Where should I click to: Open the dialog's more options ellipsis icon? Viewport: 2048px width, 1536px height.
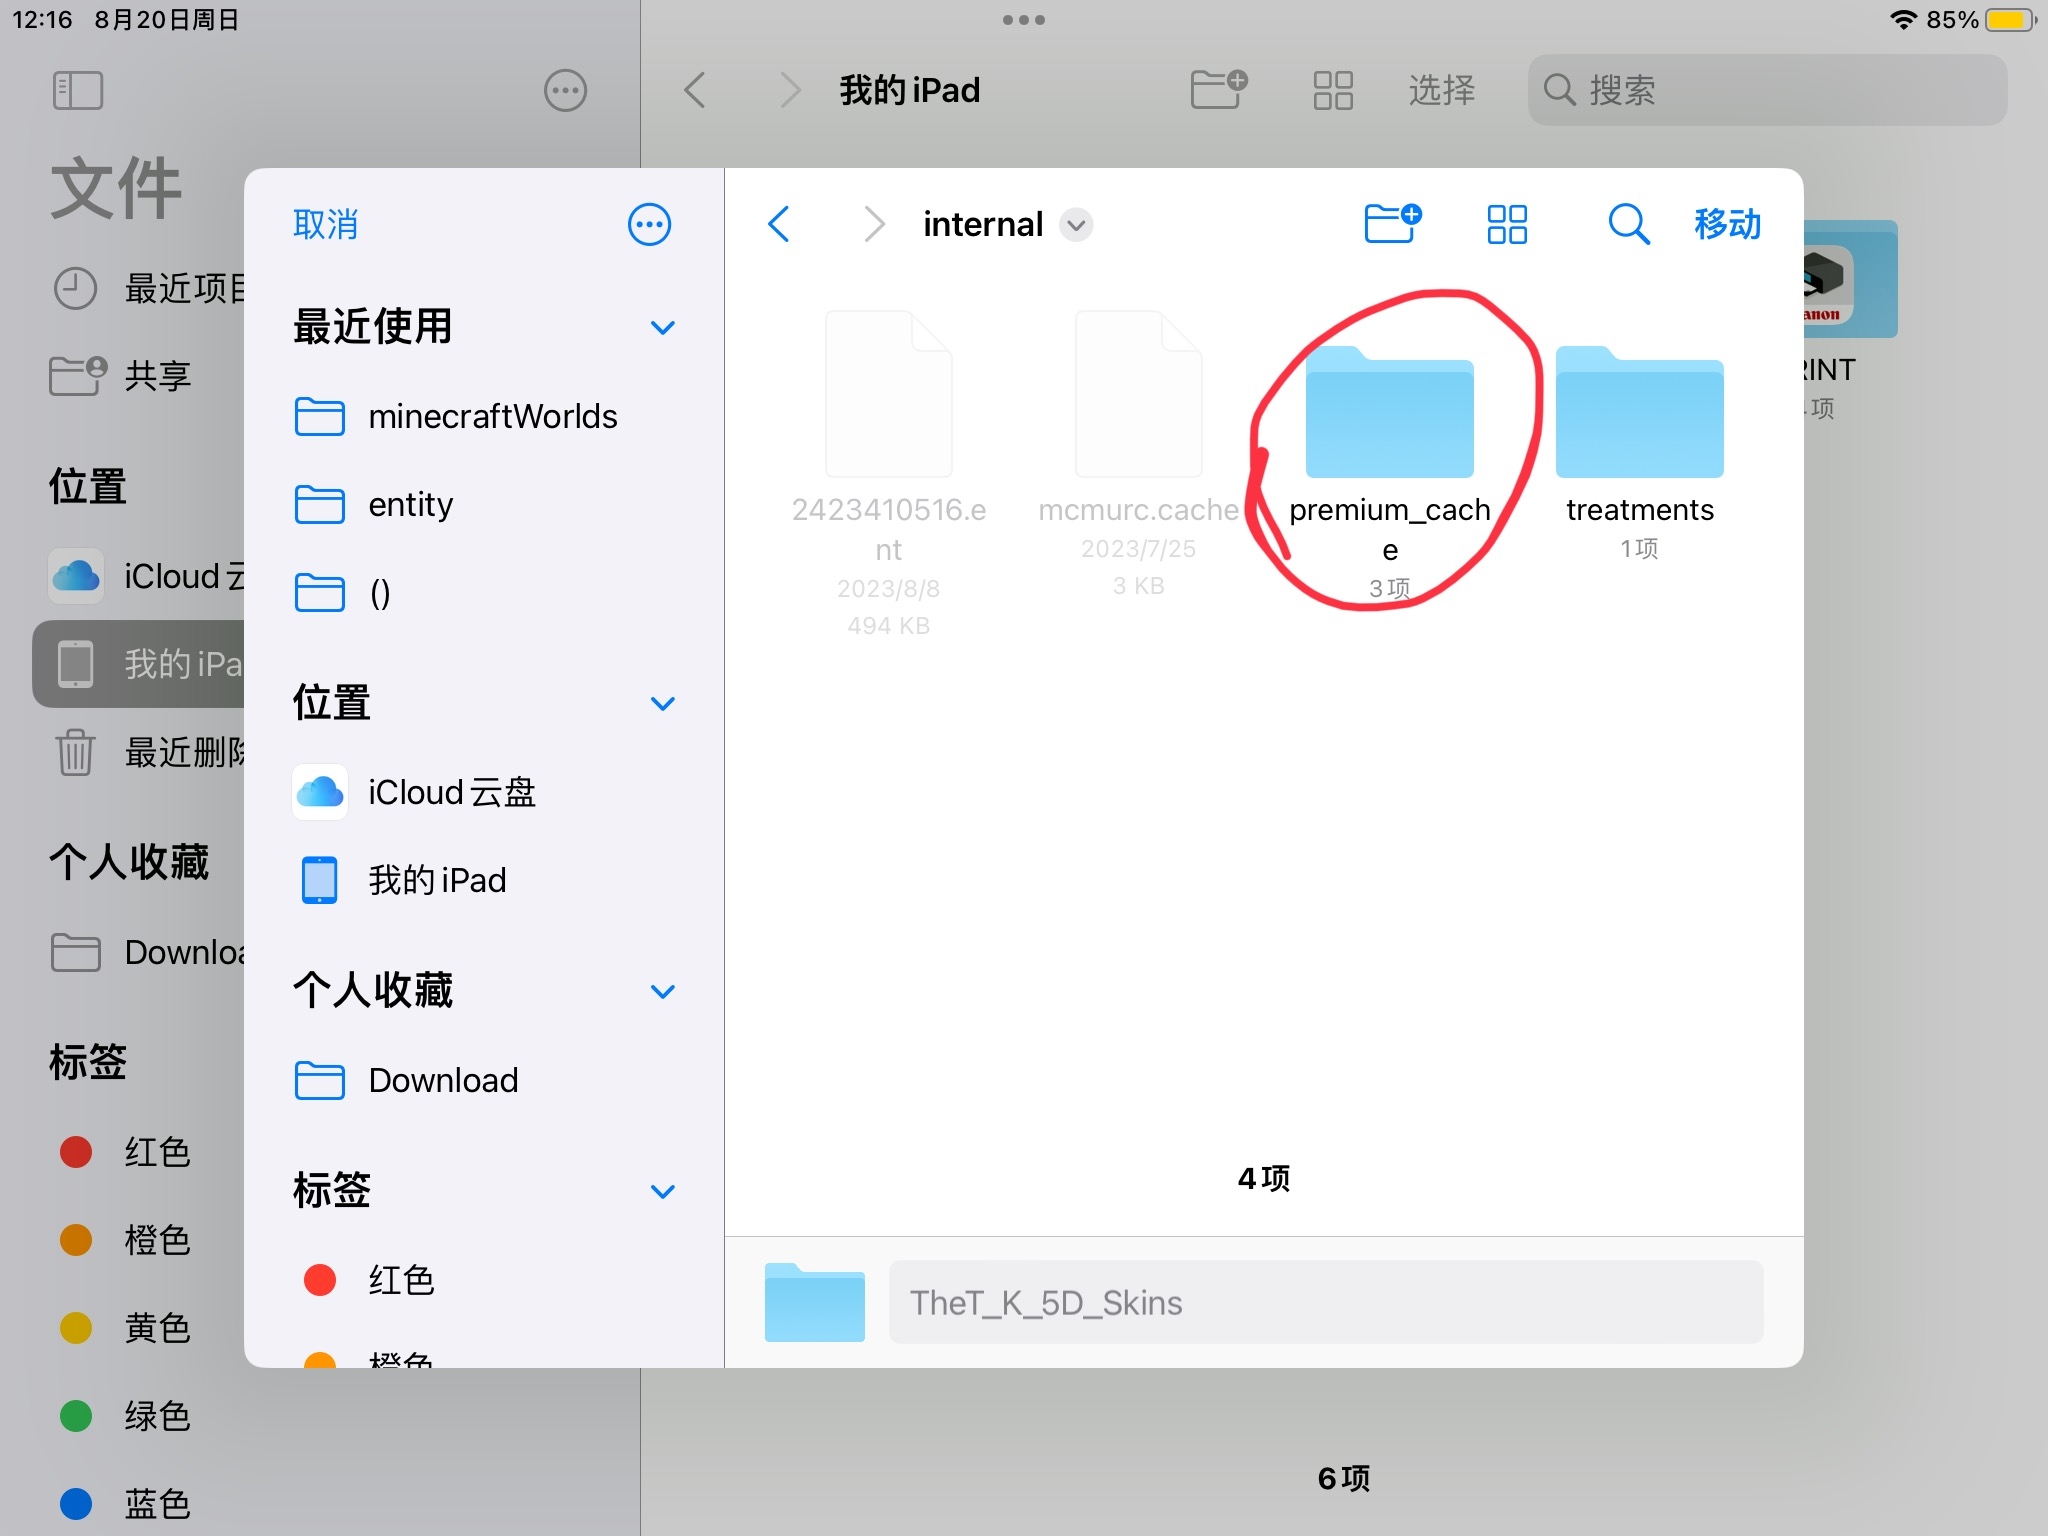649,224
